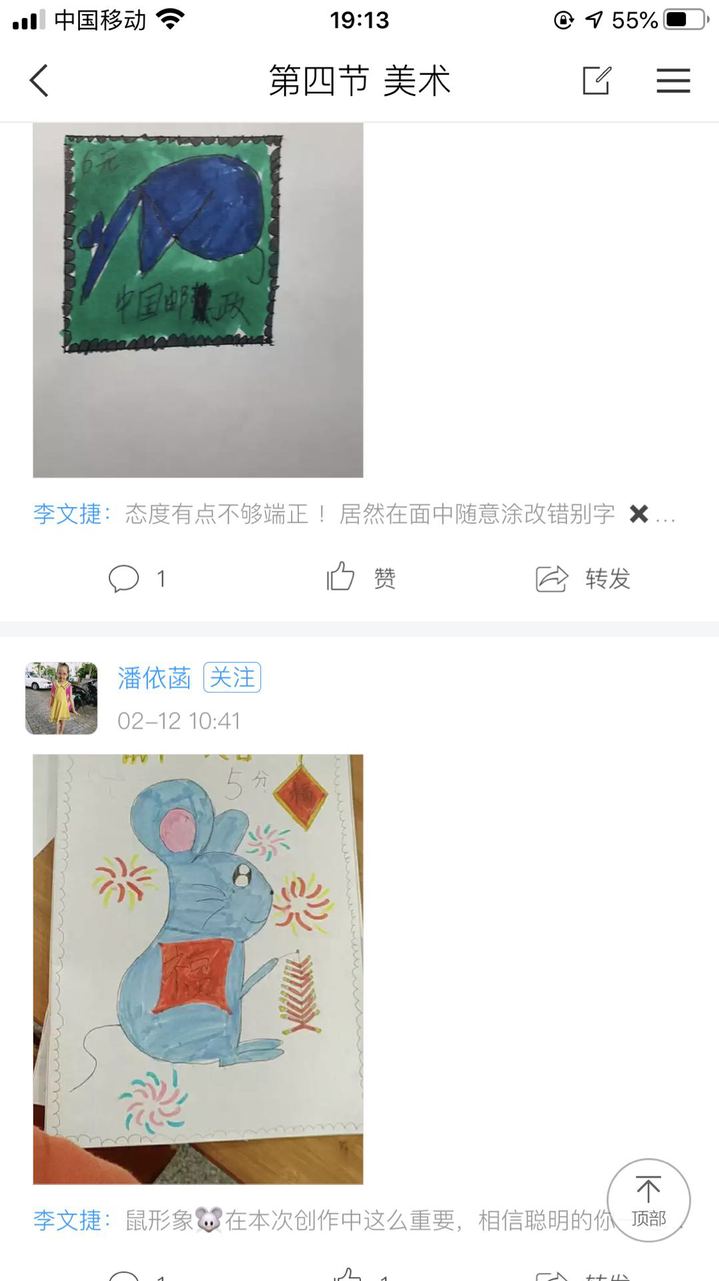Go back using the left chevron arrow
Image resolution: width=719 pixels, height=1281 pixels.
(x=39, y=80)
